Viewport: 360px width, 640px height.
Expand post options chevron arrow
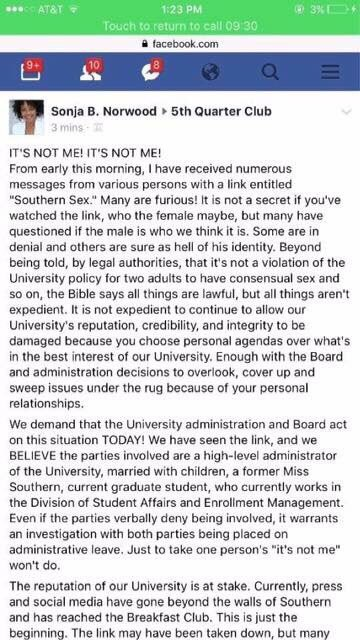tap(346, 112)
